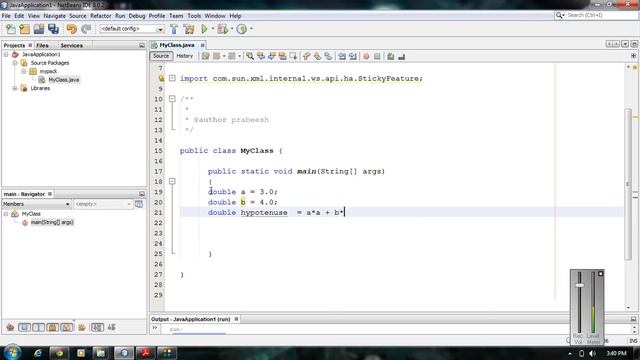
Task: Collapse the JavaApplication1 project node
Action: click(6, 54)
